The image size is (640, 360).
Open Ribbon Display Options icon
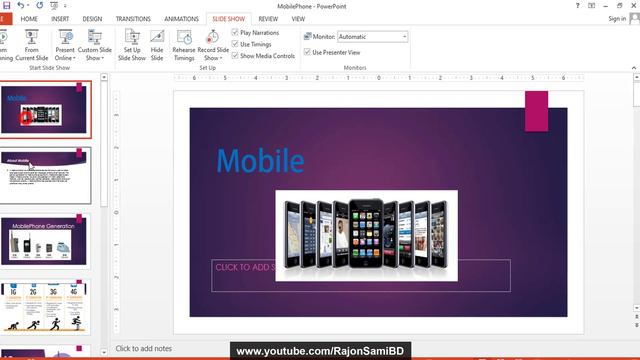[x=591, y=6]
